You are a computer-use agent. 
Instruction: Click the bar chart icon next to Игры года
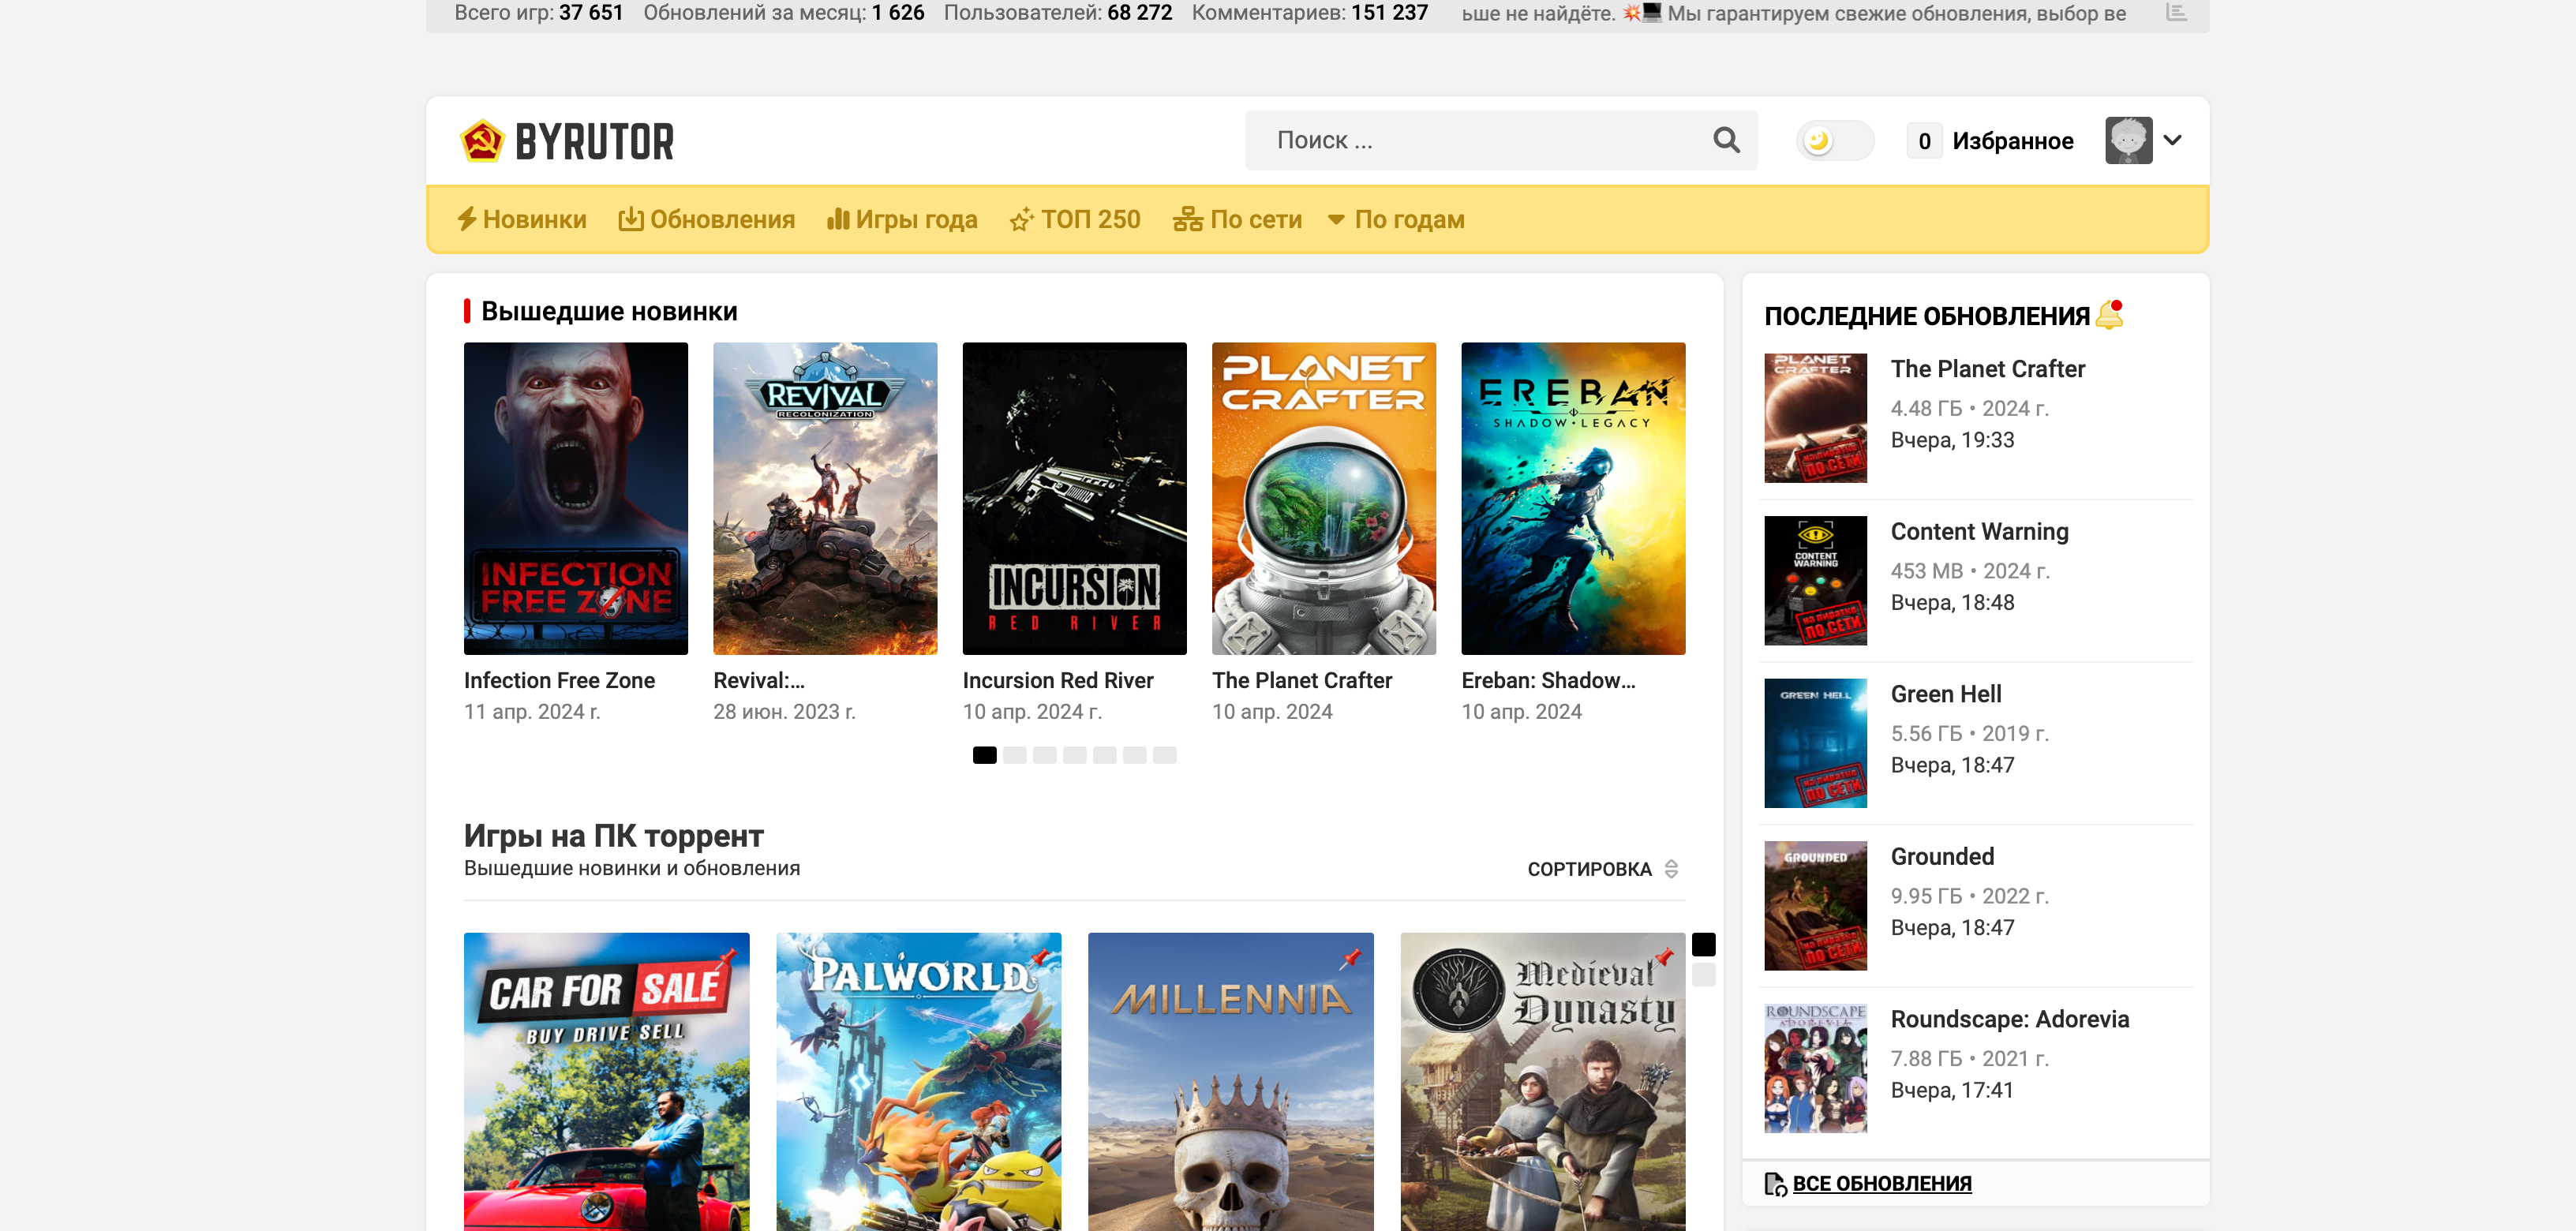point(838,219)
